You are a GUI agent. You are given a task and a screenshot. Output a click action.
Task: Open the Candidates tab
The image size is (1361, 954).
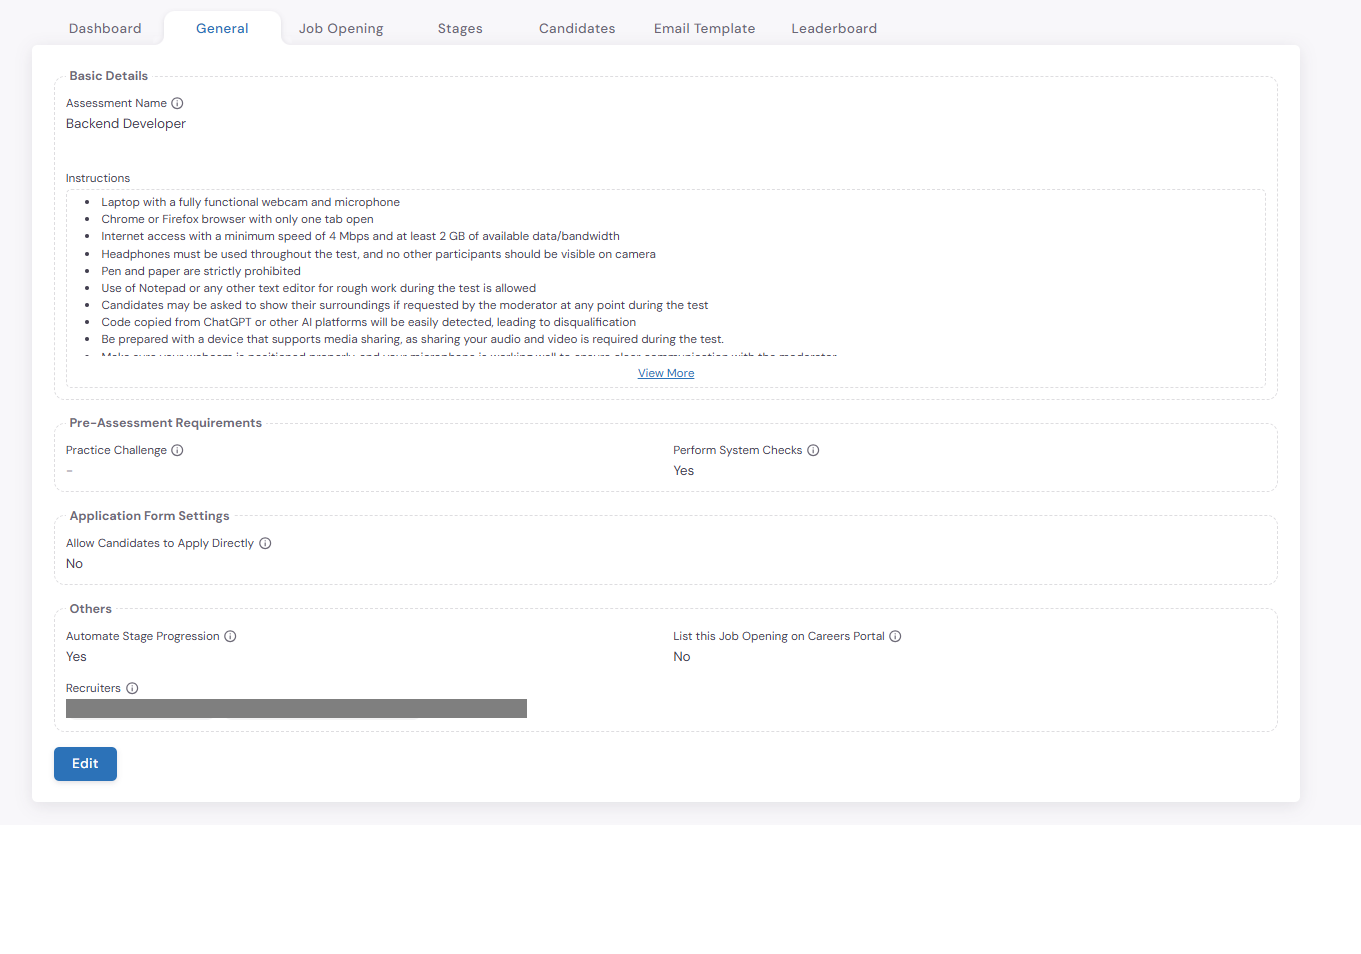577,28
